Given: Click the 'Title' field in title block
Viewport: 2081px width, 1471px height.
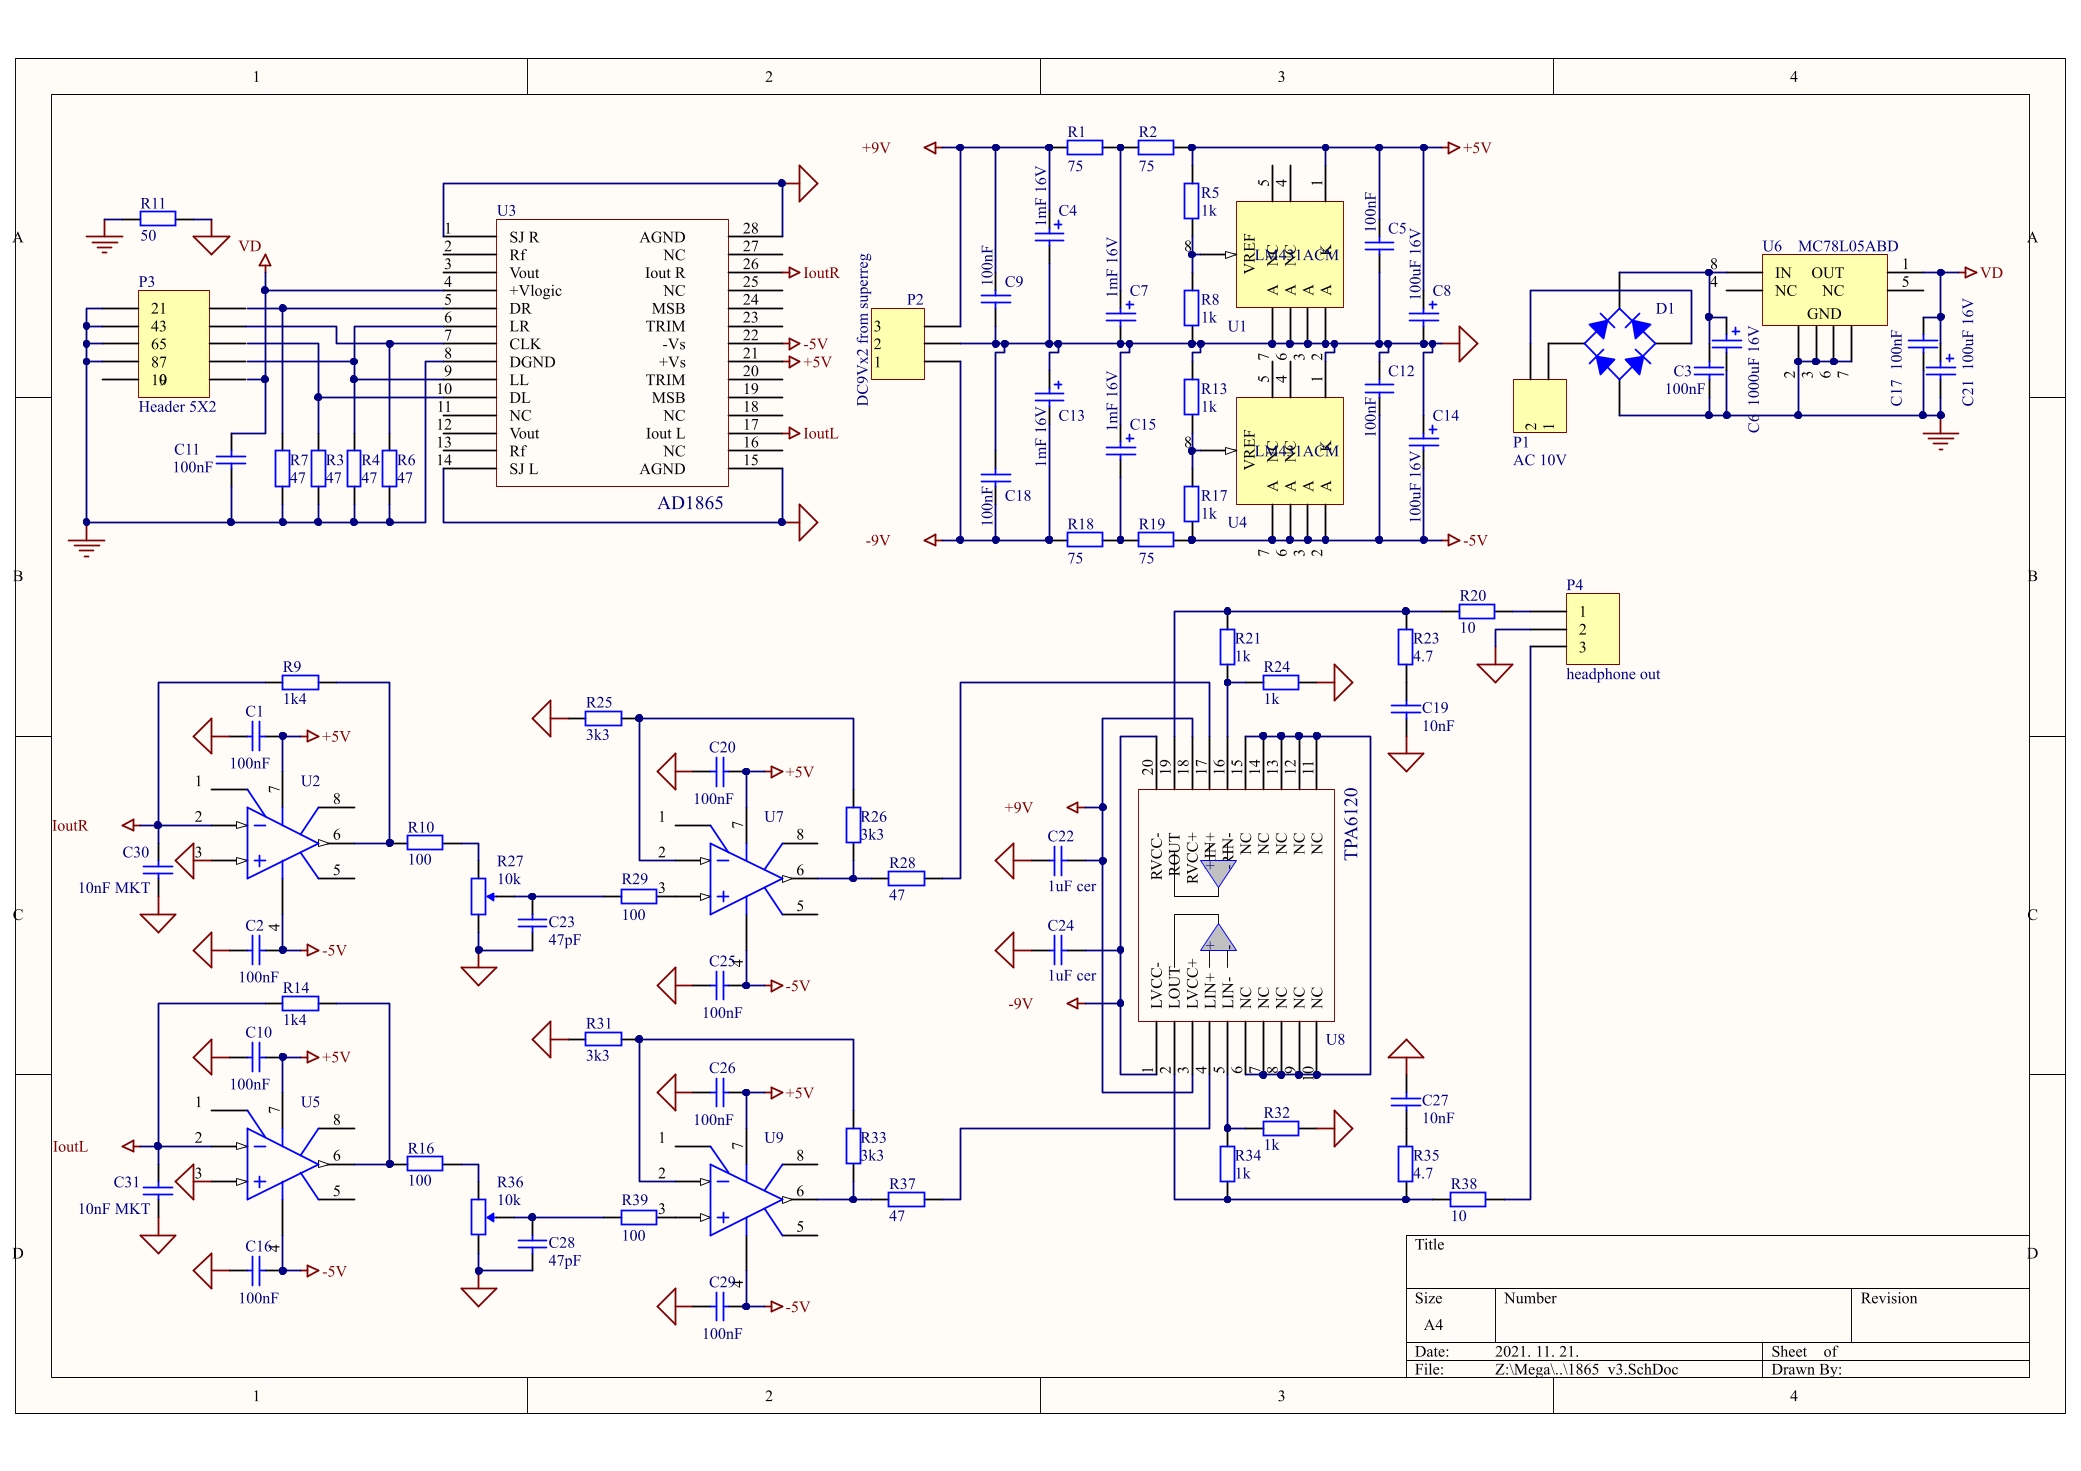Looking at the screenshot, I should (1718, 1262).
